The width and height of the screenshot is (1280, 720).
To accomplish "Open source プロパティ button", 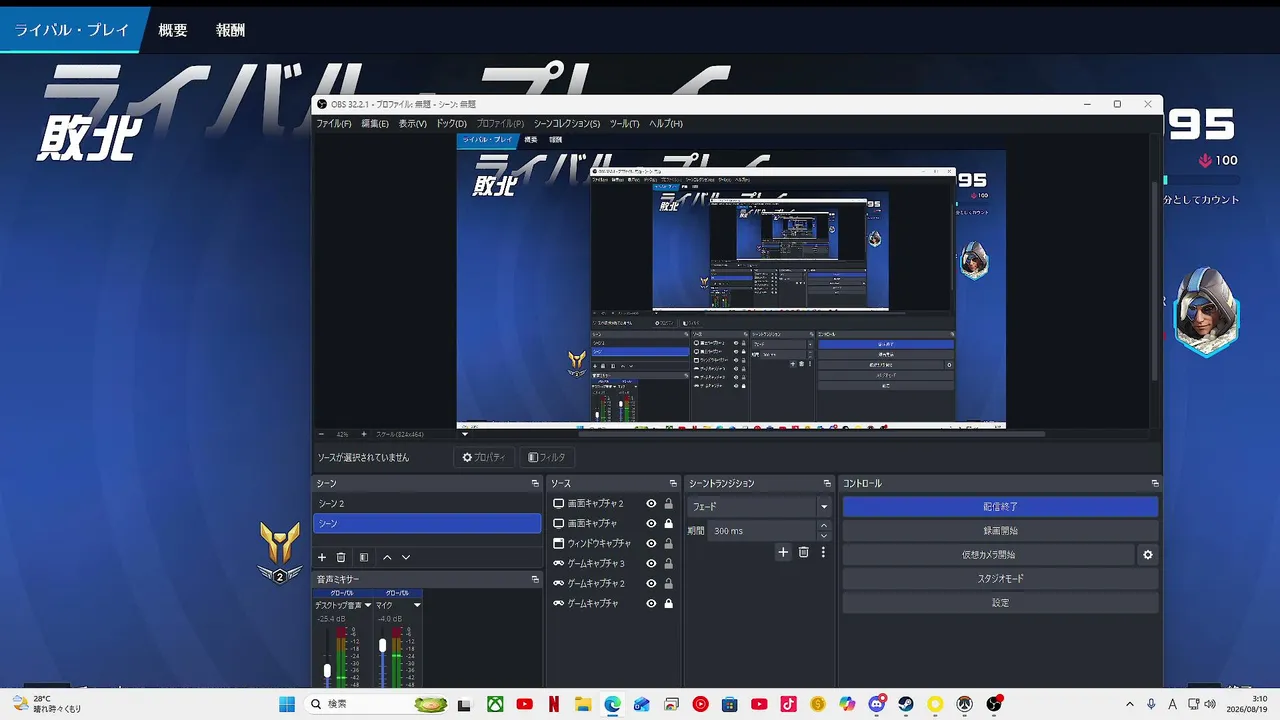I will pos(483,458).
